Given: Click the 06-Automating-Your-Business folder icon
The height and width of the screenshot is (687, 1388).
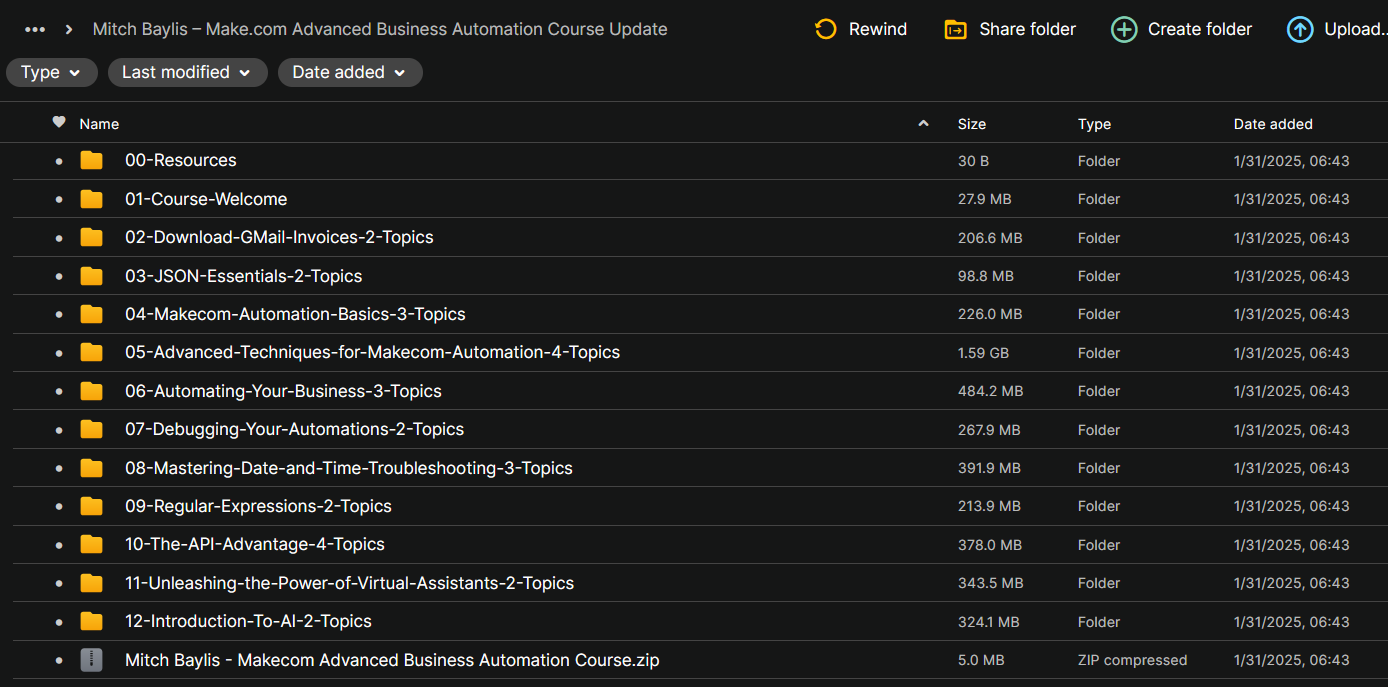Looking at the screenshot, I should pos(92,391).
